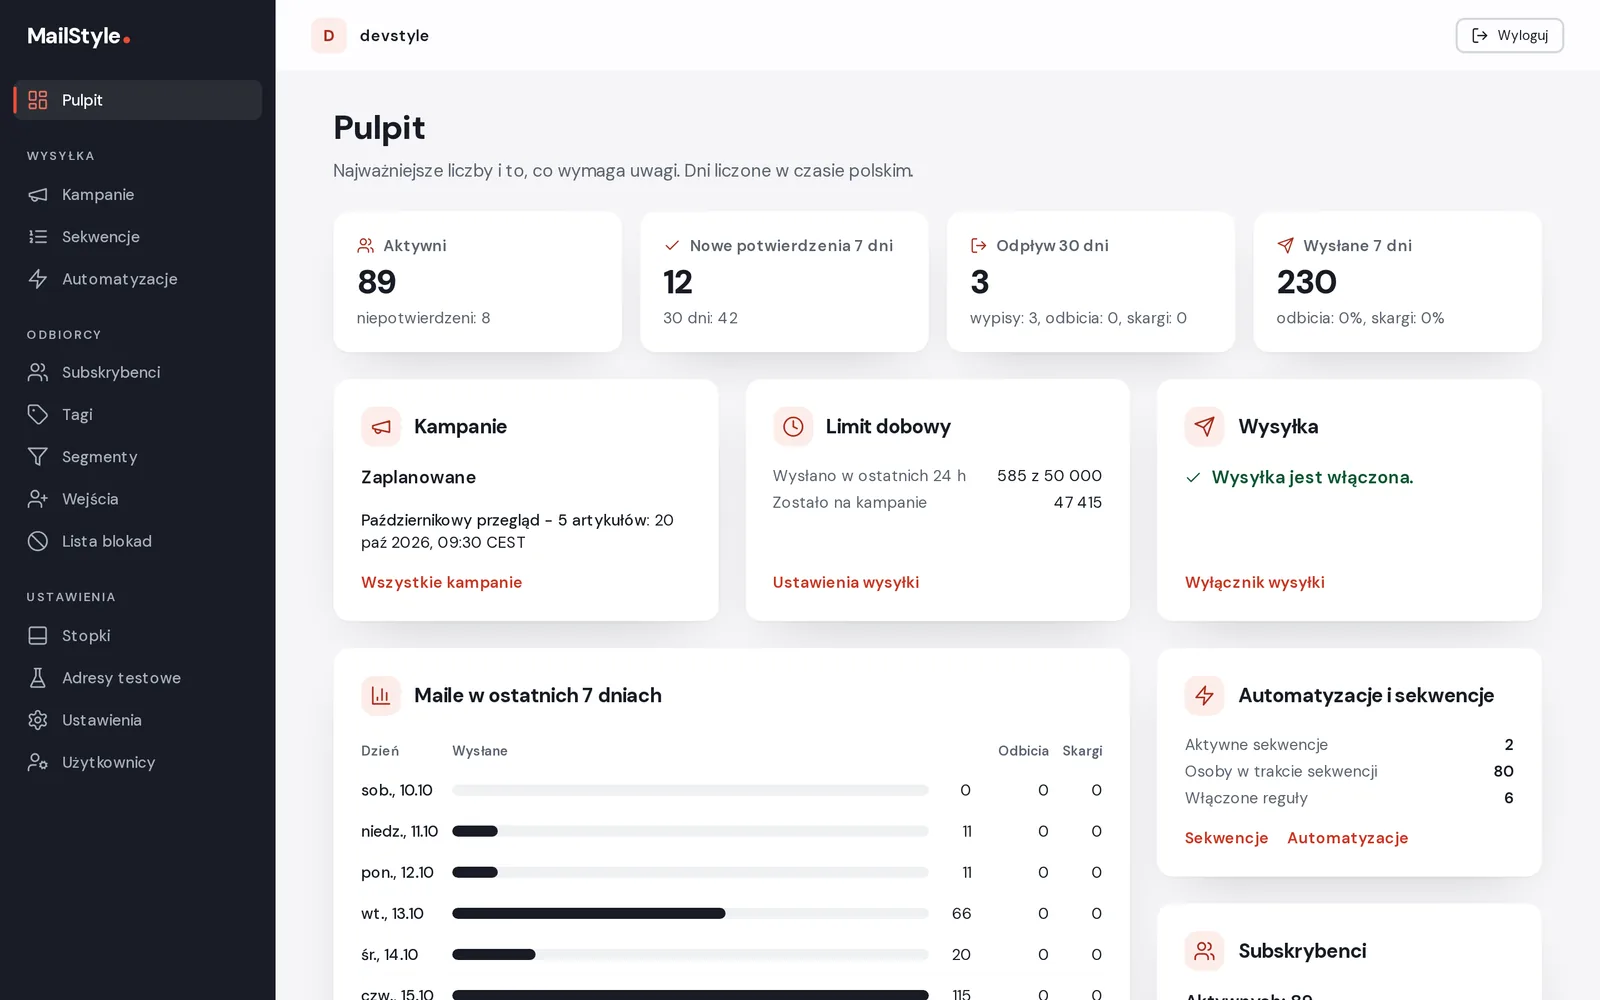Click the lightning icon on Automatyzacje i sekwencje card

click(x=1205, y=696)
